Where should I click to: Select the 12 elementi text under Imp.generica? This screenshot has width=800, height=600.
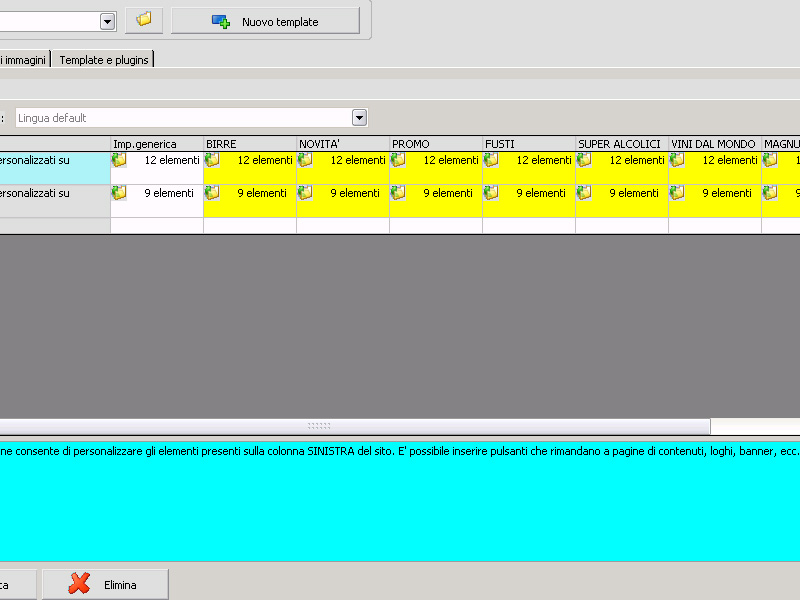(x=172, y=160)
